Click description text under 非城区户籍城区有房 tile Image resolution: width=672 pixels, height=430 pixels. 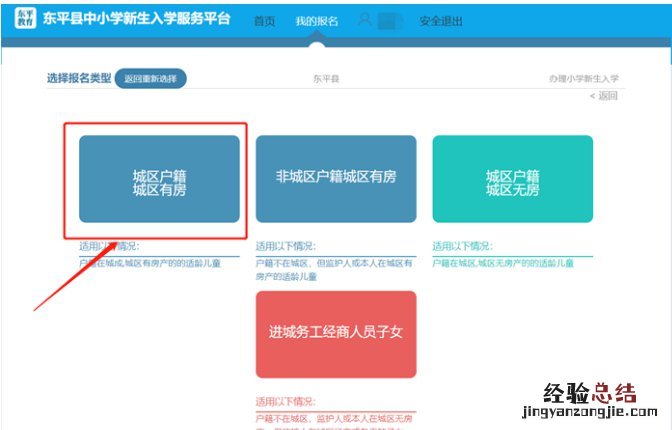coord(335,268)
